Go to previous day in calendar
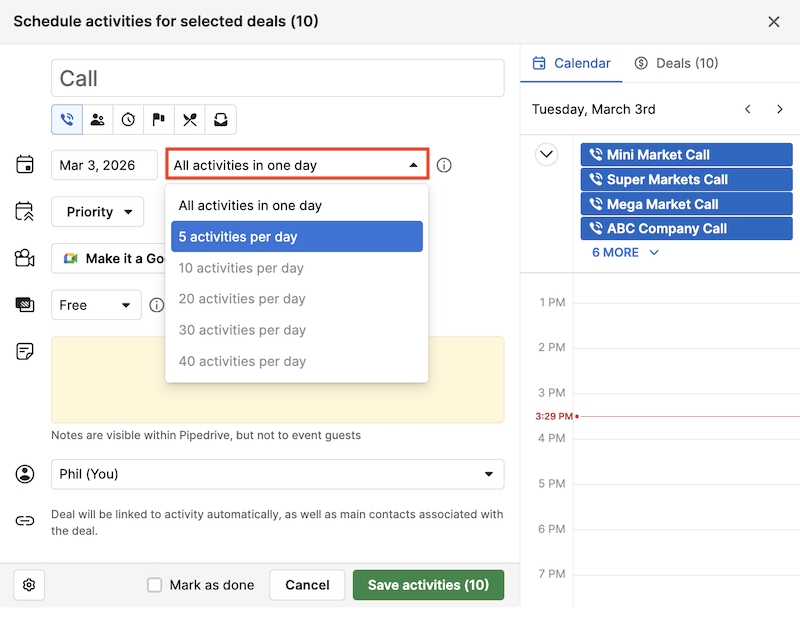This screenshot has width=800, height=621. [748, 109]
